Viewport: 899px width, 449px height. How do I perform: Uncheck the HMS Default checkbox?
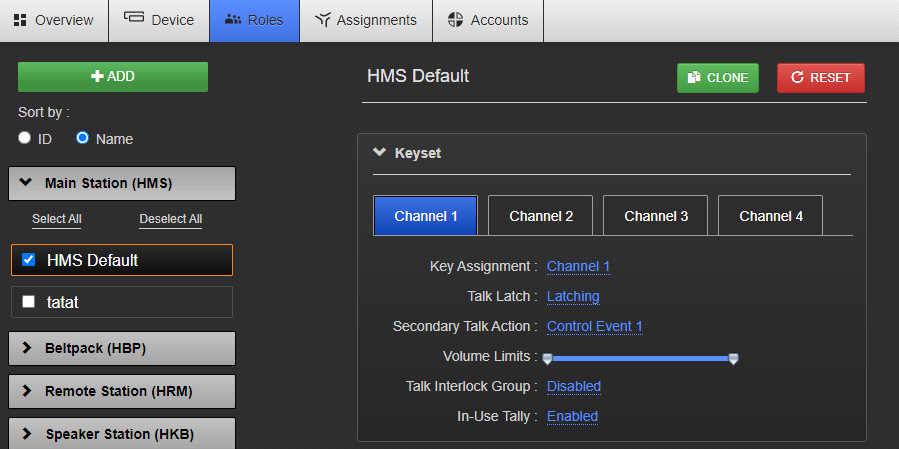coord(29,260)
